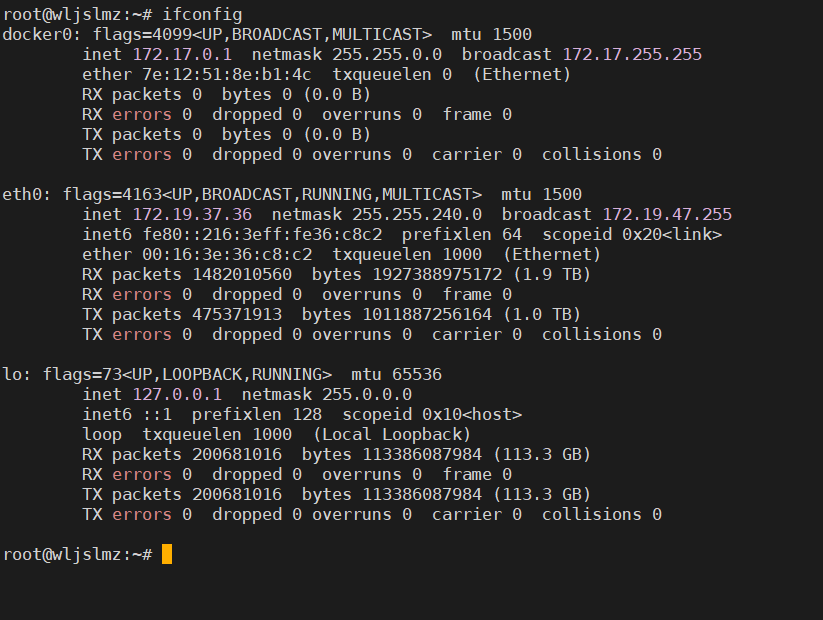Click the eth0 MAC address 00:16:3e:36:c8:c2
823x620 pixels.
pyautogui.click(x=227, y=254)
